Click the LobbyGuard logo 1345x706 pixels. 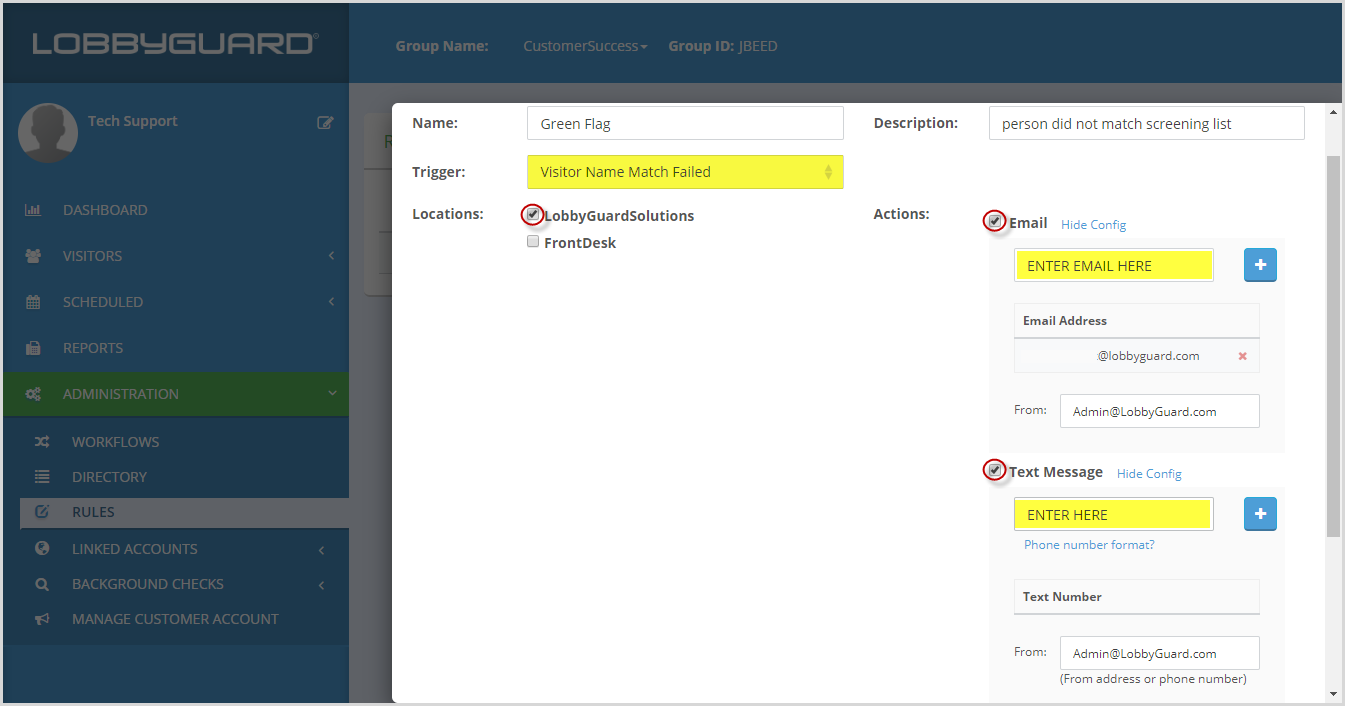[176, 44]
